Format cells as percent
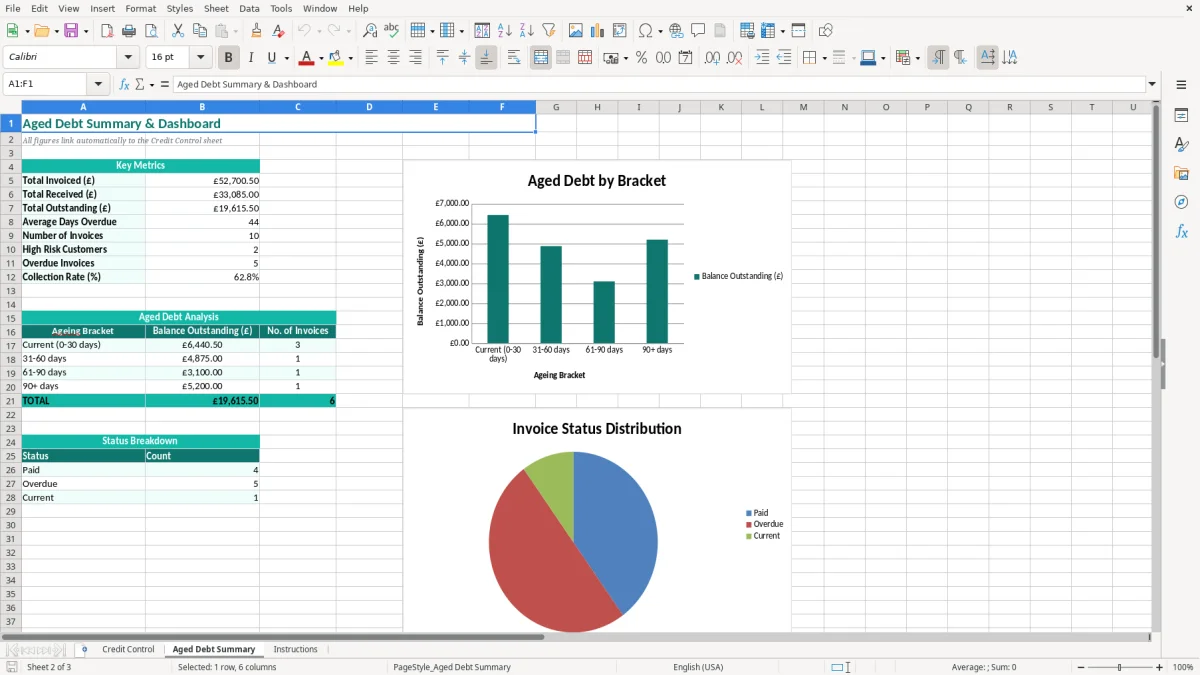The width and height of the screenshot is (1200, 675). [641, 58]
